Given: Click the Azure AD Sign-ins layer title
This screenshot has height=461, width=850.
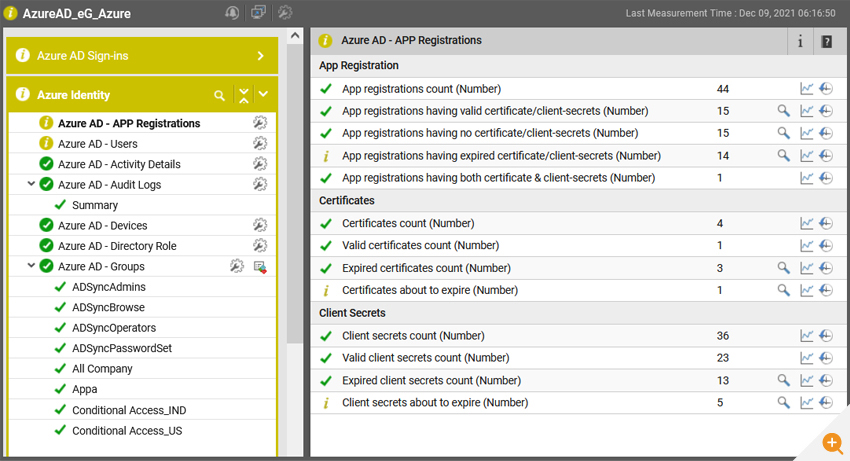Looking at the screenshot, I should [x=82, y=56].
